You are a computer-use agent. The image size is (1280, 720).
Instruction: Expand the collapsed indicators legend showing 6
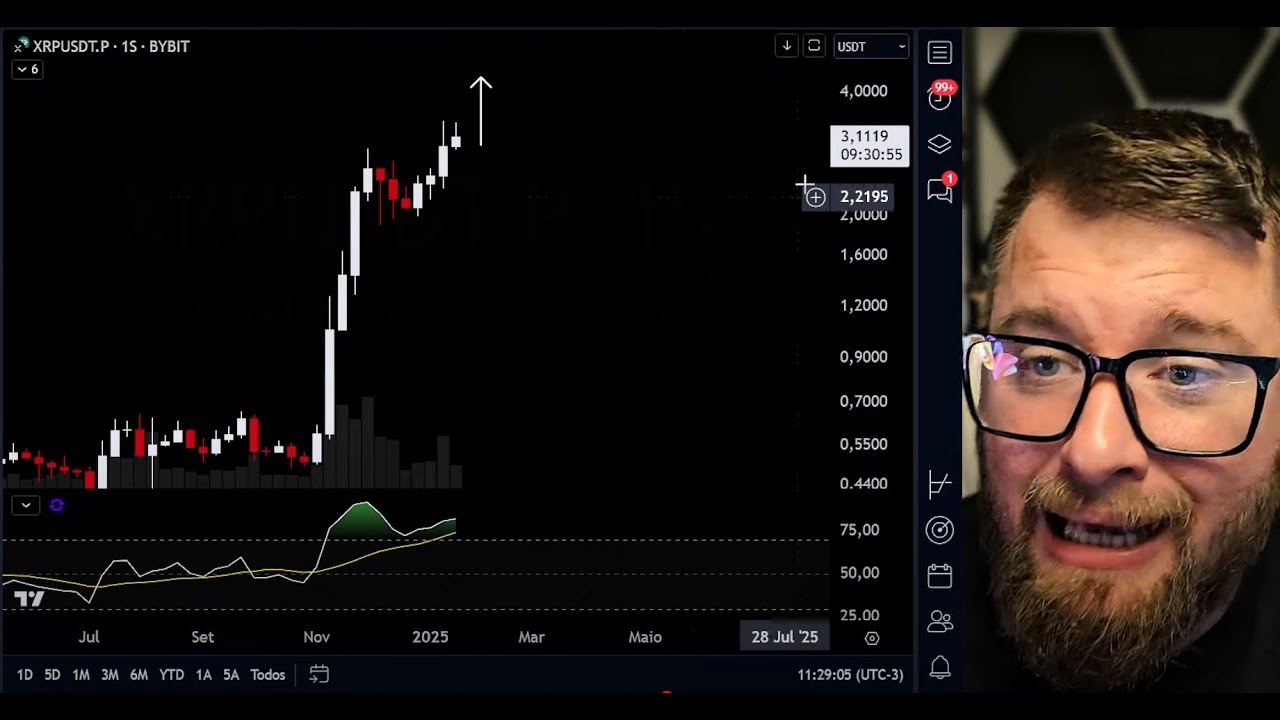(27, 69)
